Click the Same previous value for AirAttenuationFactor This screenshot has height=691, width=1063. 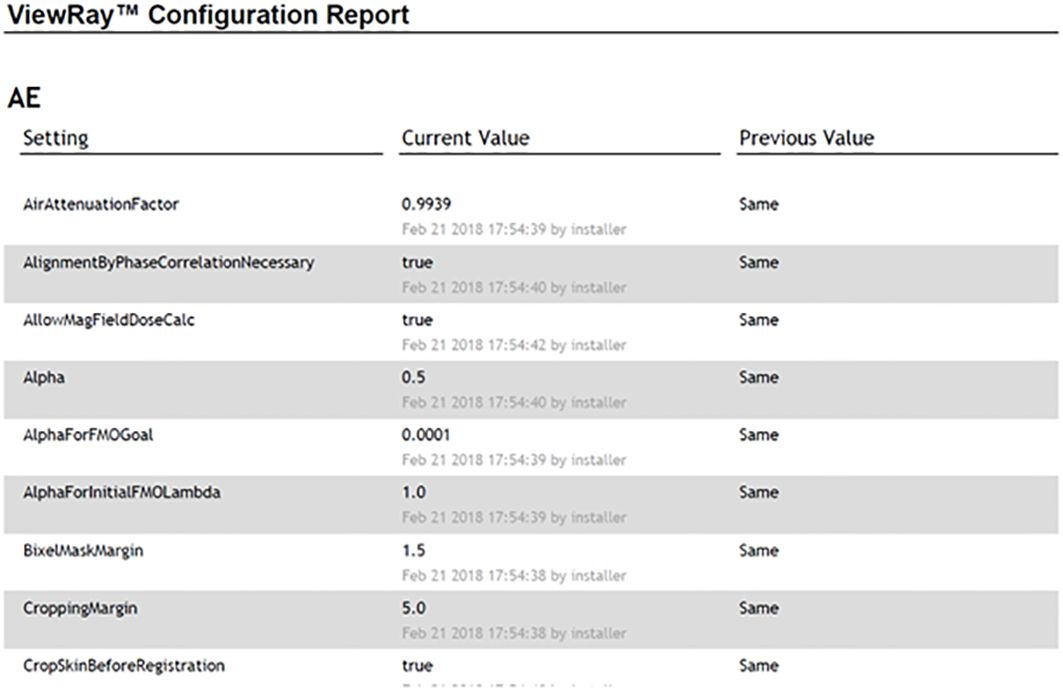[759, 204]
